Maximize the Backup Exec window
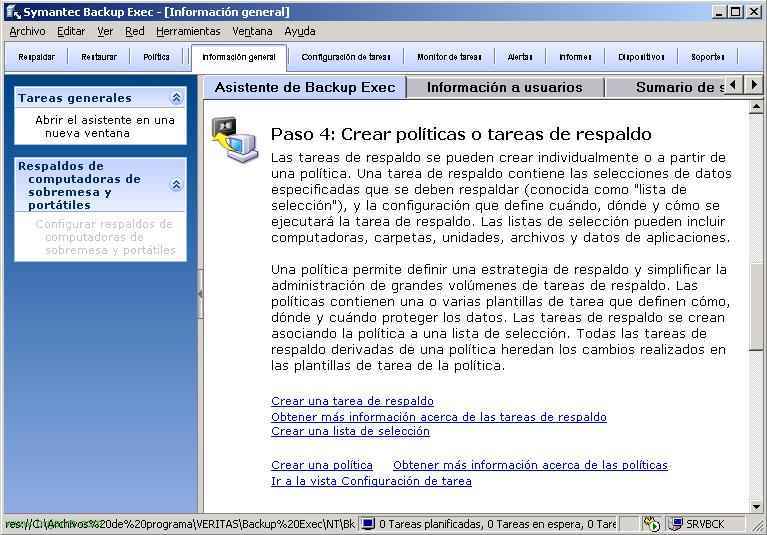 (x=735, y=12)
